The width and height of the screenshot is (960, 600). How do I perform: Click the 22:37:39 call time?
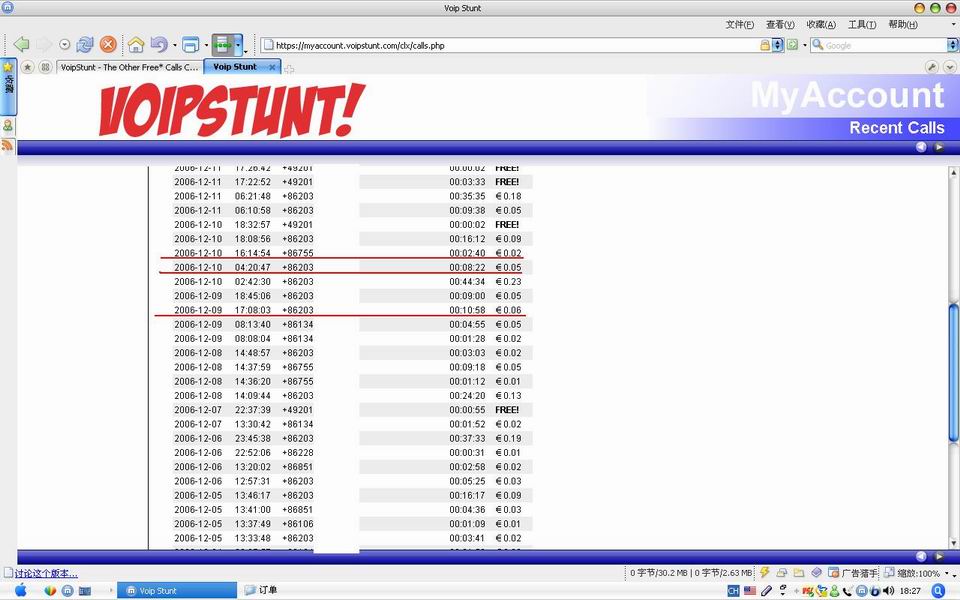click(252, 410)
